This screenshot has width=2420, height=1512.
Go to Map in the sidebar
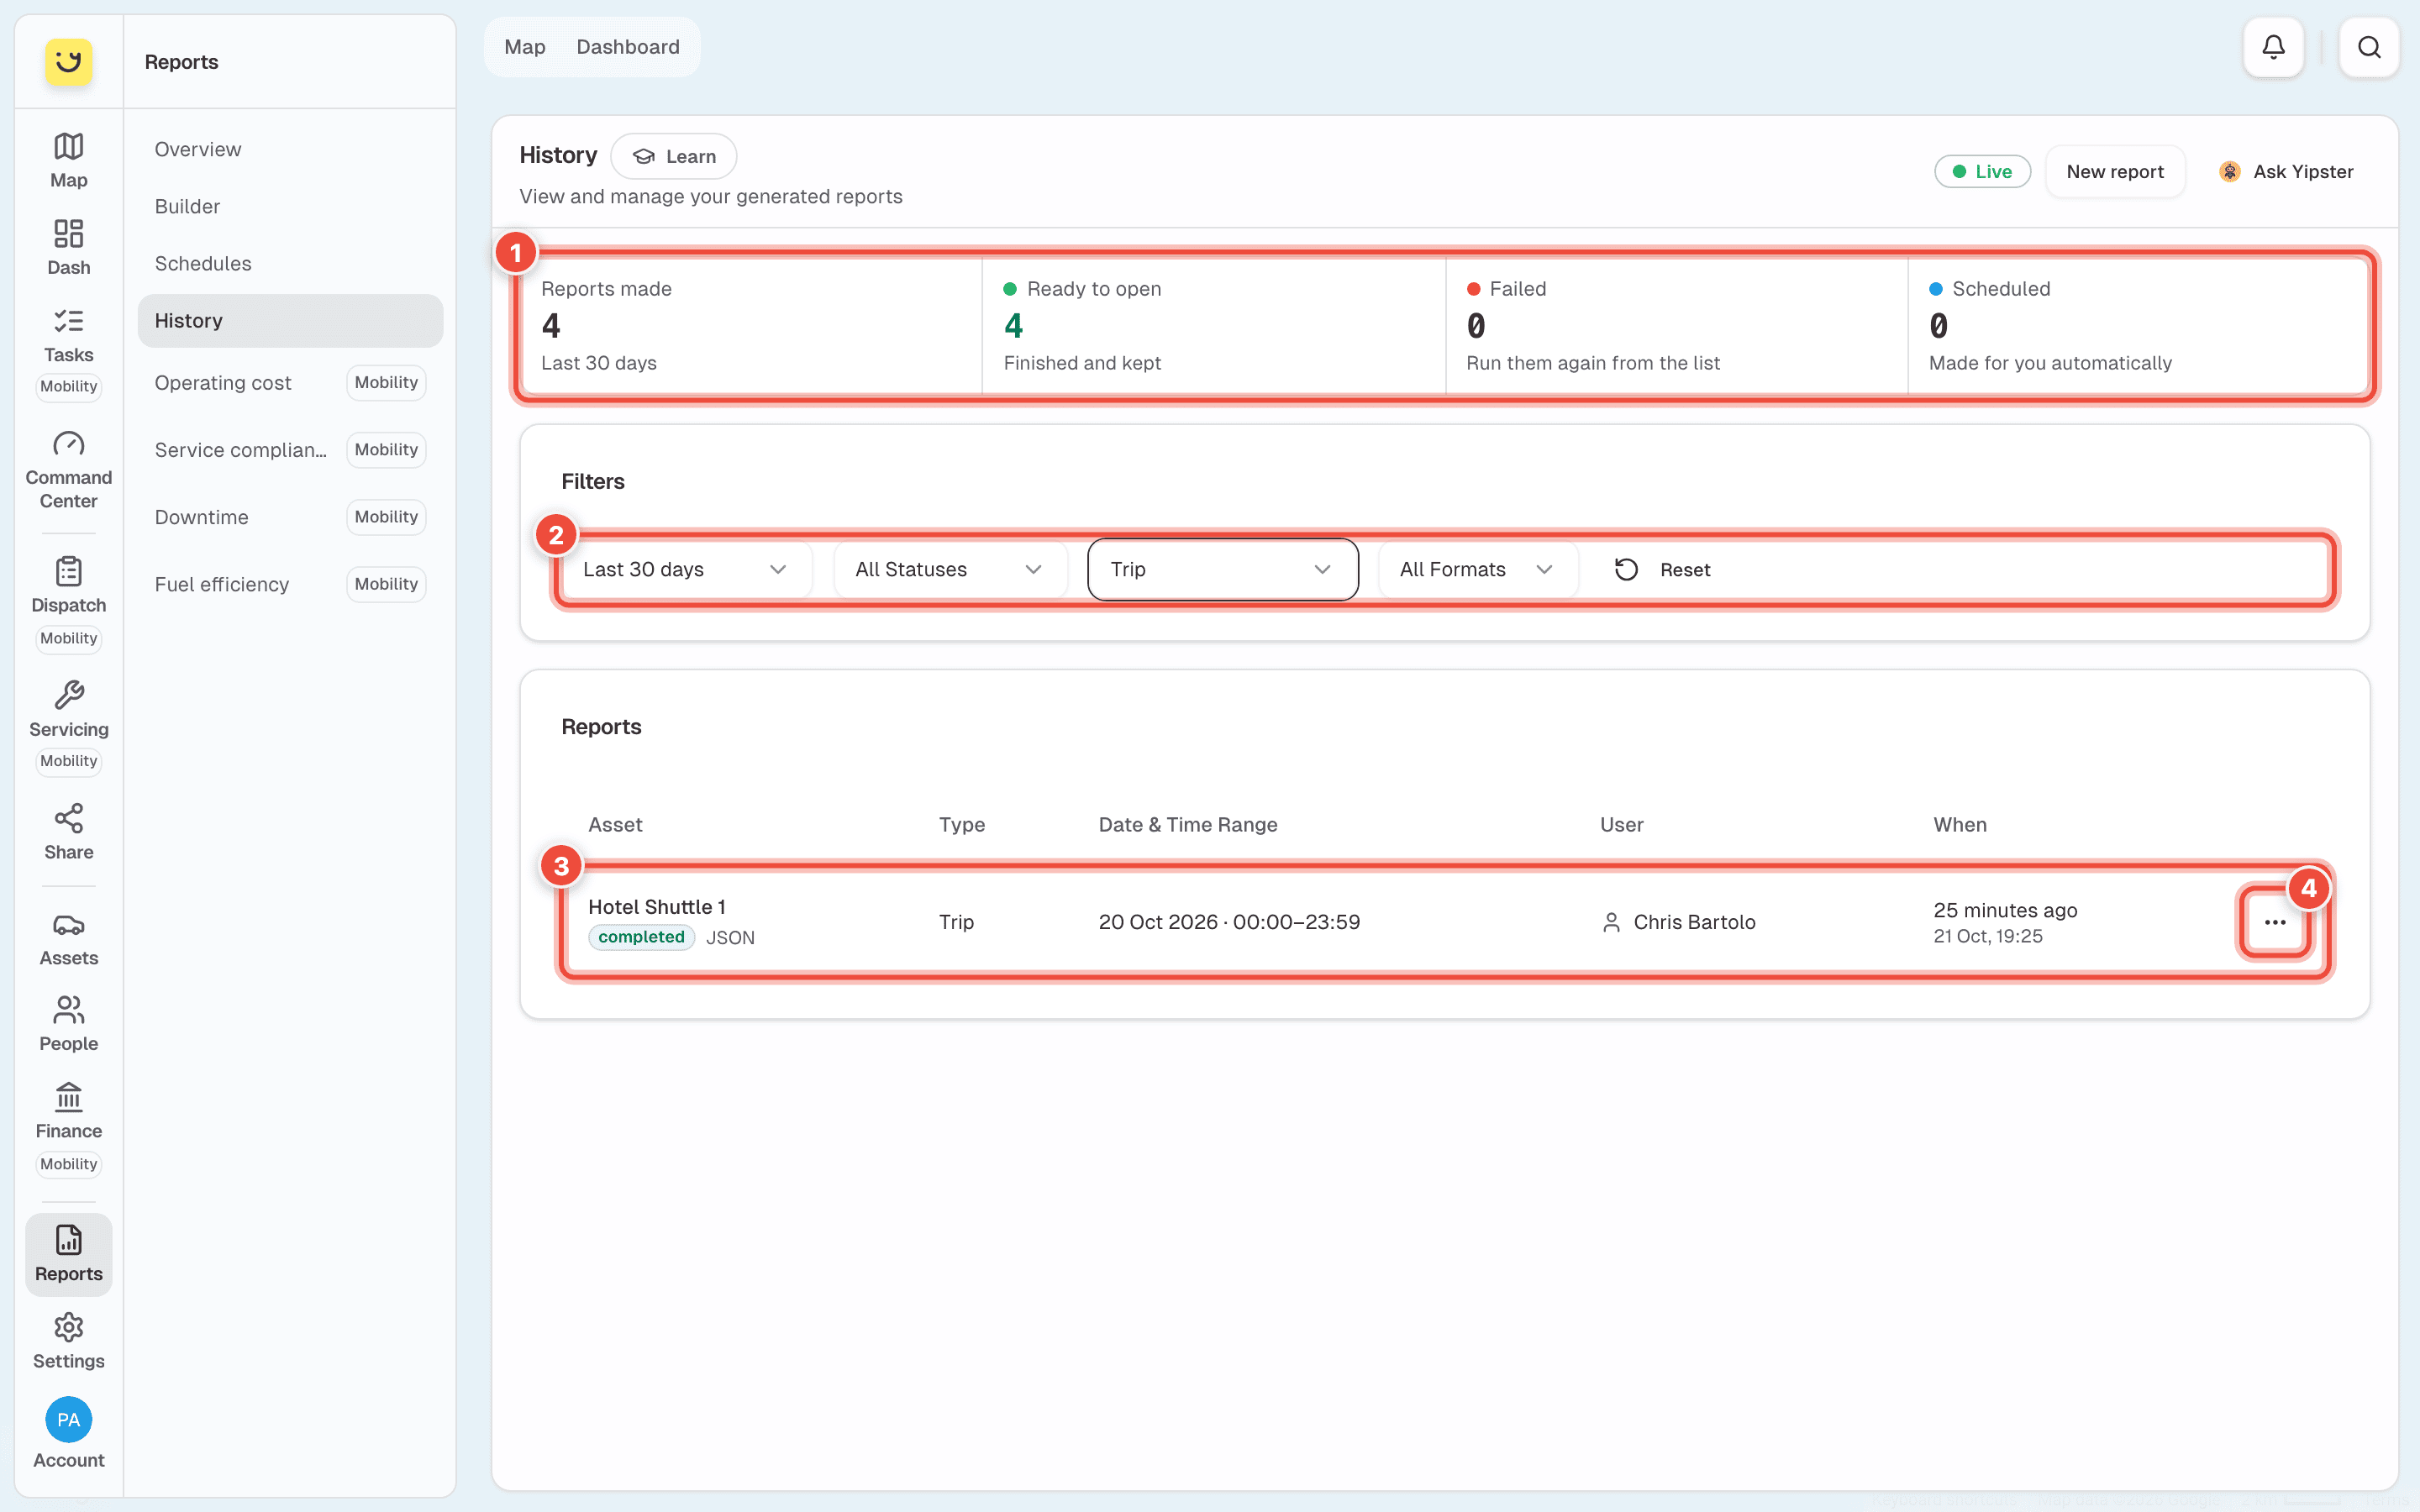(68, 160)
